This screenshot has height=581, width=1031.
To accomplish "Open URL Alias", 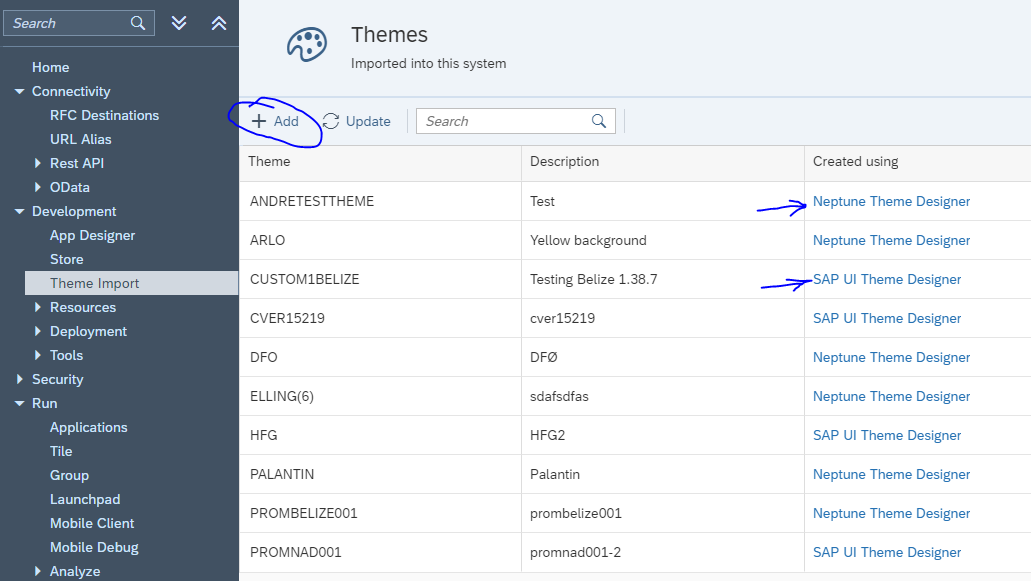I will coord(81,139).
